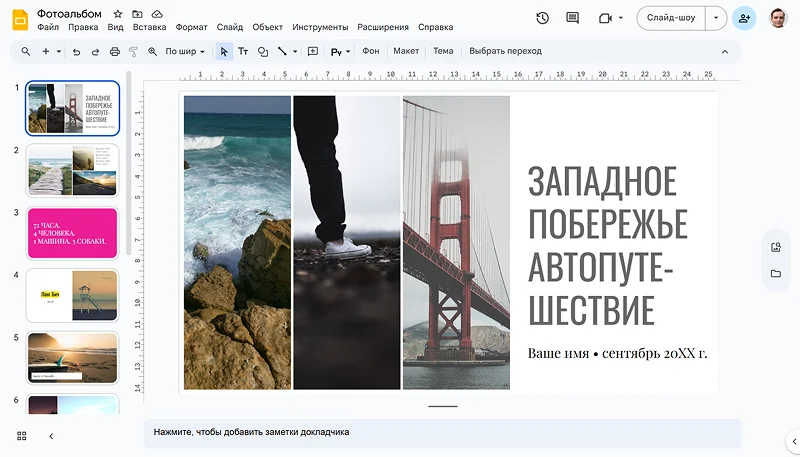Open the Формат menu
This screenshot has width=800, height=457.
point(191,27)
